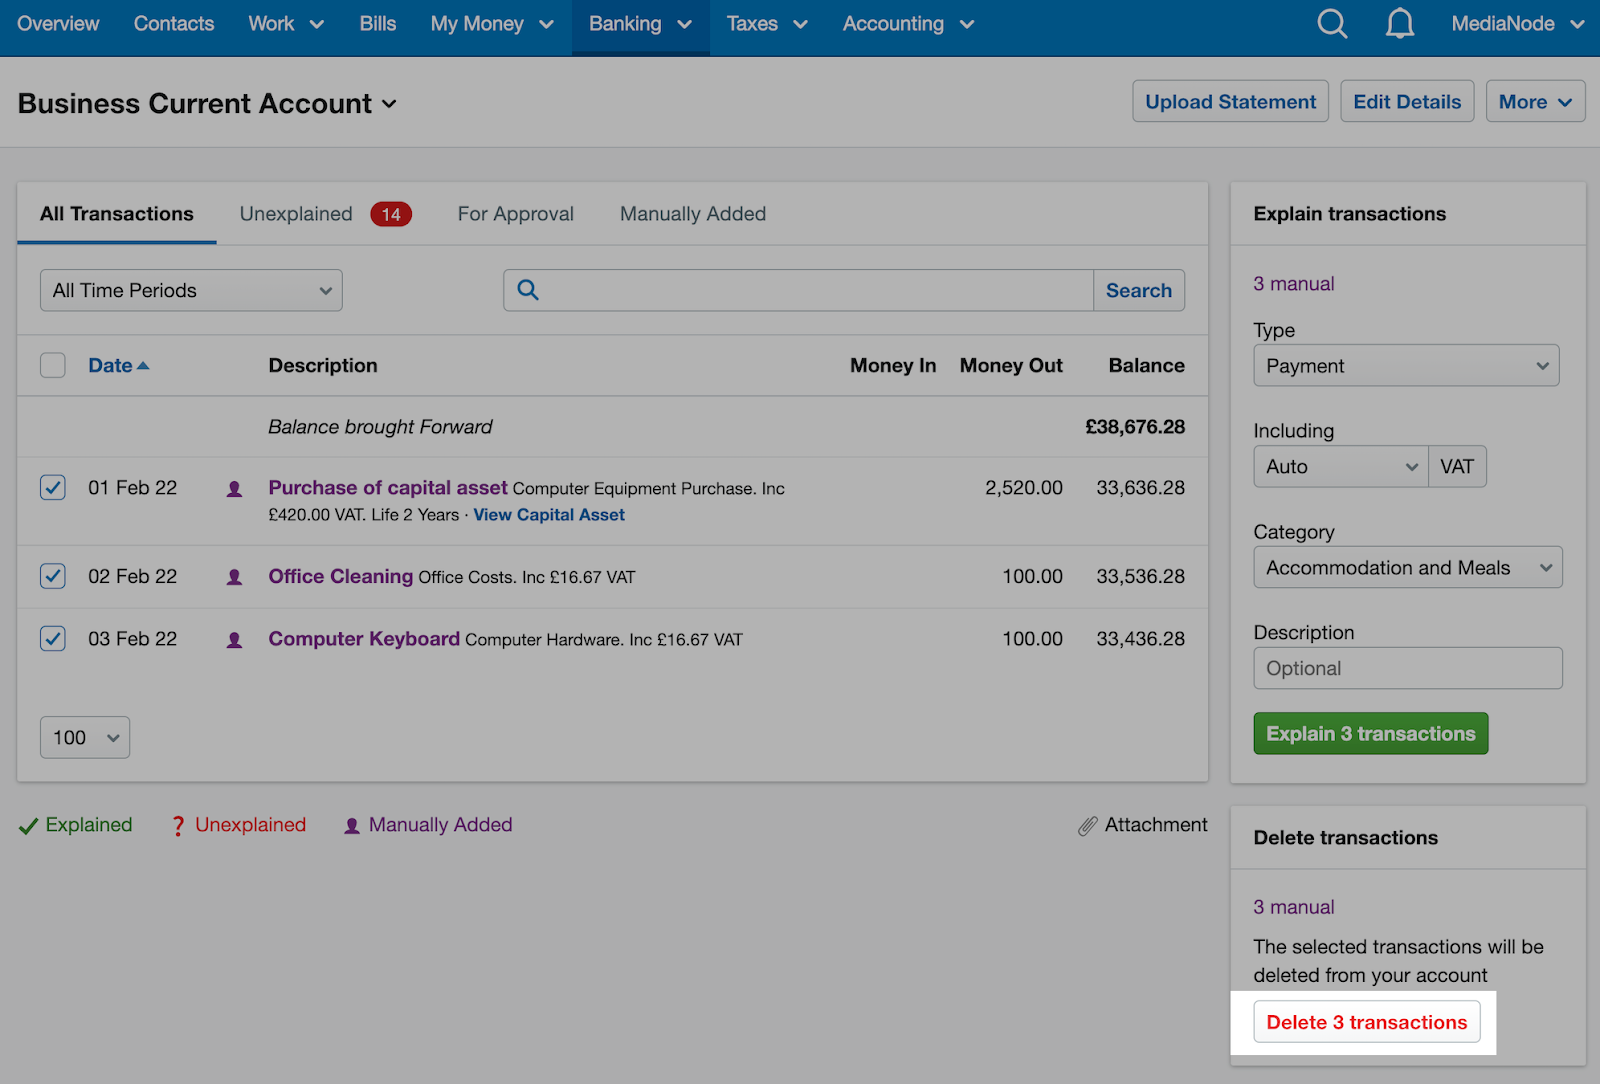Click the contact icon beside Office Cleaning
This screenshot has height=1084, width=1600.
coord(234,577)
